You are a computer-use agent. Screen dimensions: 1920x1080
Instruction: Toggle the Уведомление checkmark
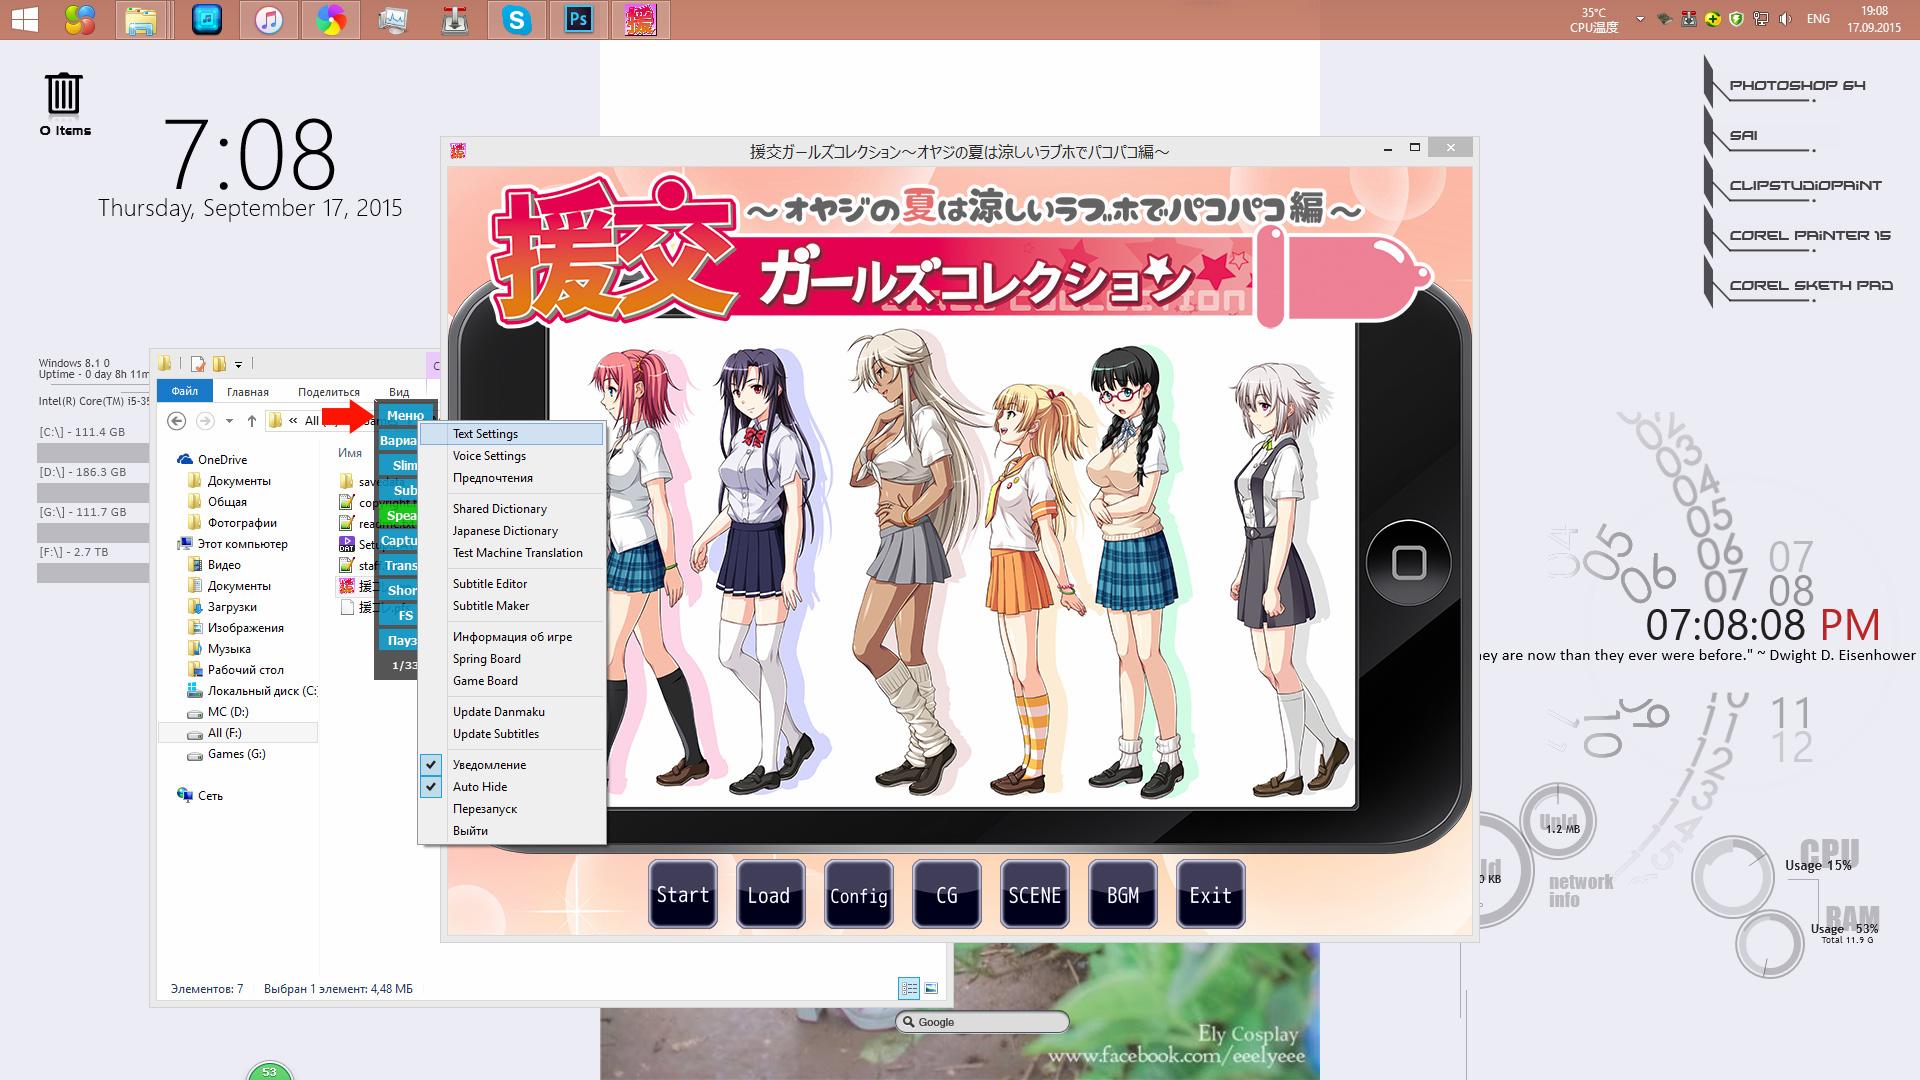click(431, 765)
